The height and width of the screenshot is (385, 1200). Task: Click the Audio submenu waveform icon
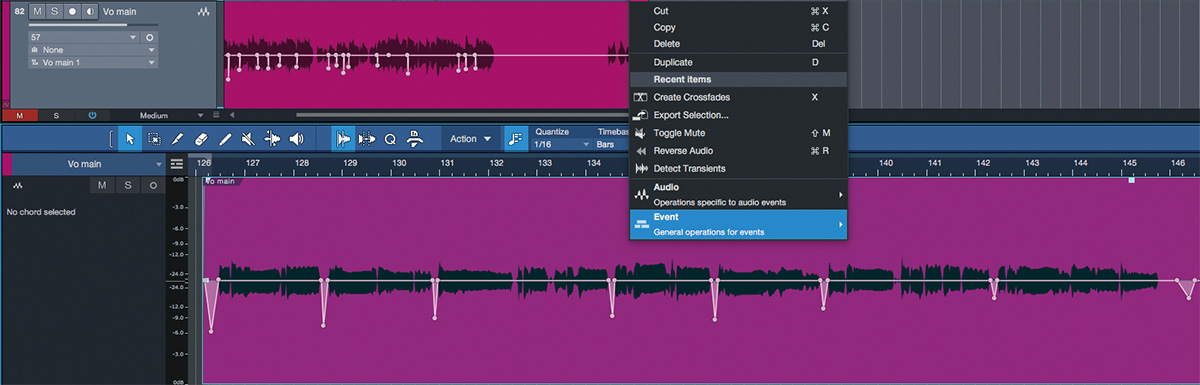(641, 194)
